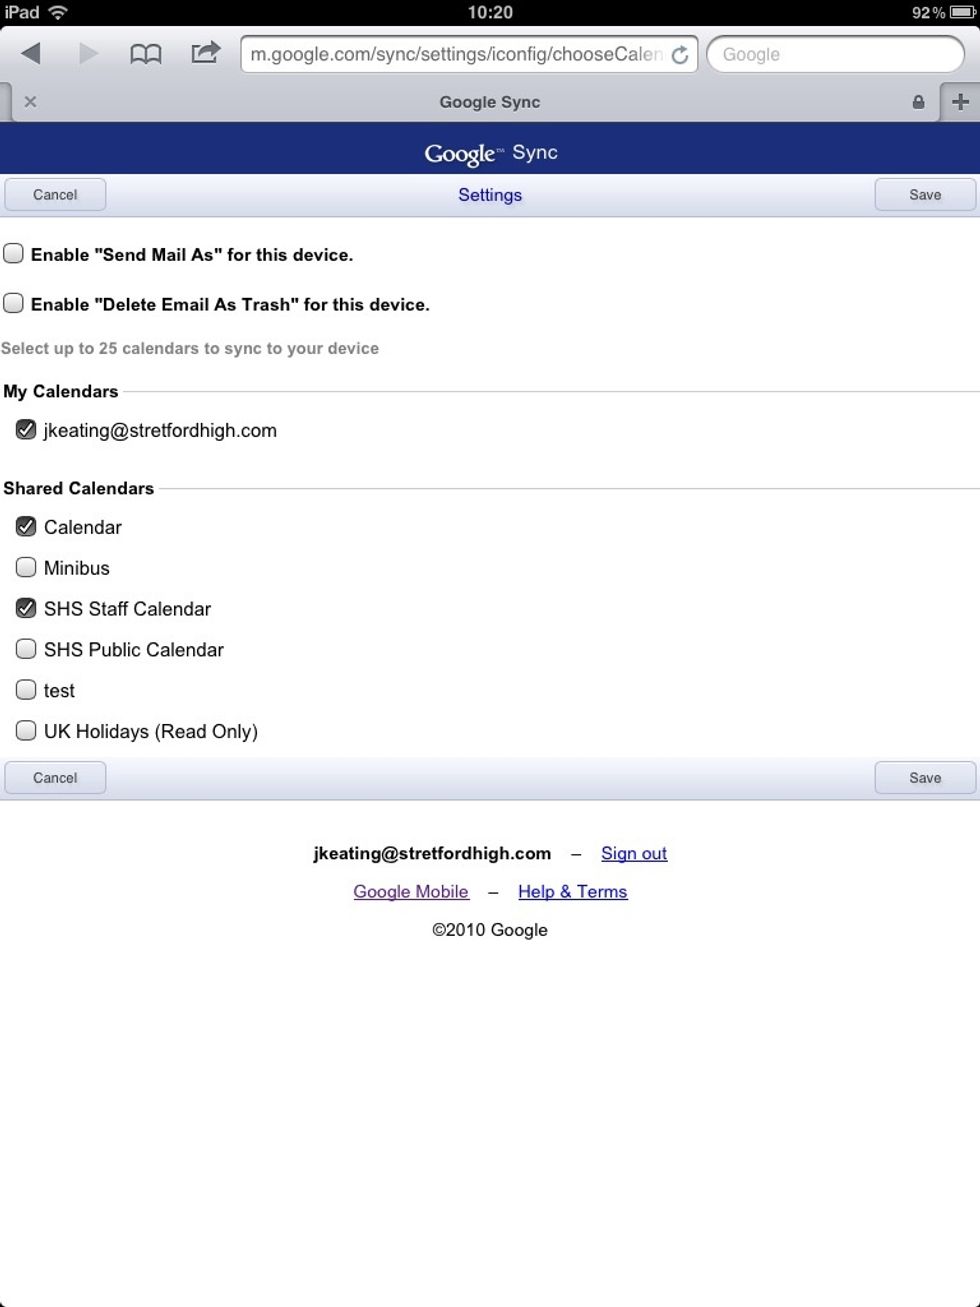Tap the share arrow icon
This screenshot has height=1307, width=980.
(x=205, y=53)
